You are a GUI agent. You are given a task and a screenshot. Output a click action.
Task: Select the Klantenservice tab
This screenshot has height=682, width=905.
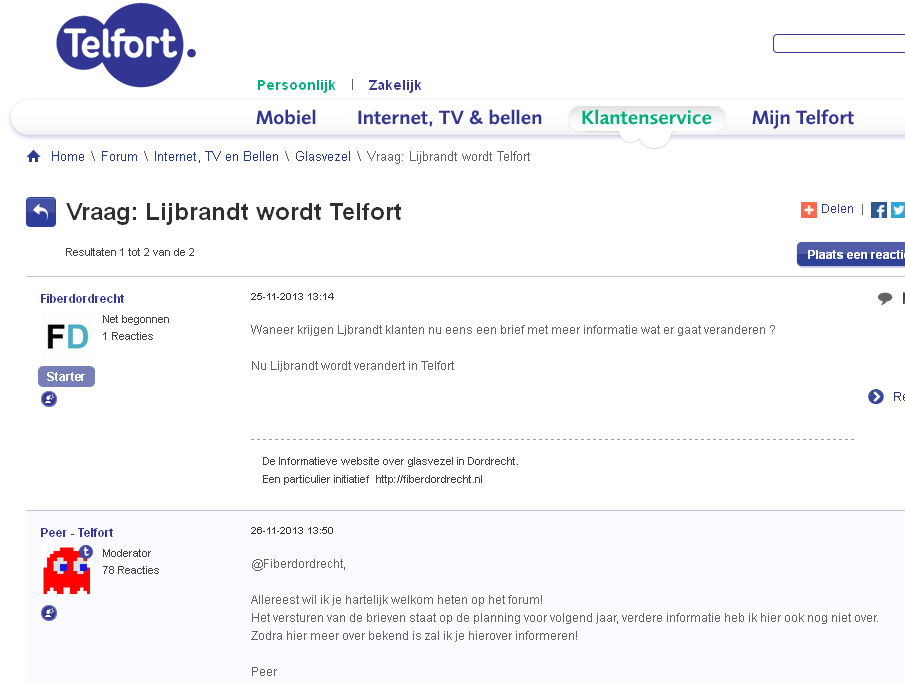point(646,118)
